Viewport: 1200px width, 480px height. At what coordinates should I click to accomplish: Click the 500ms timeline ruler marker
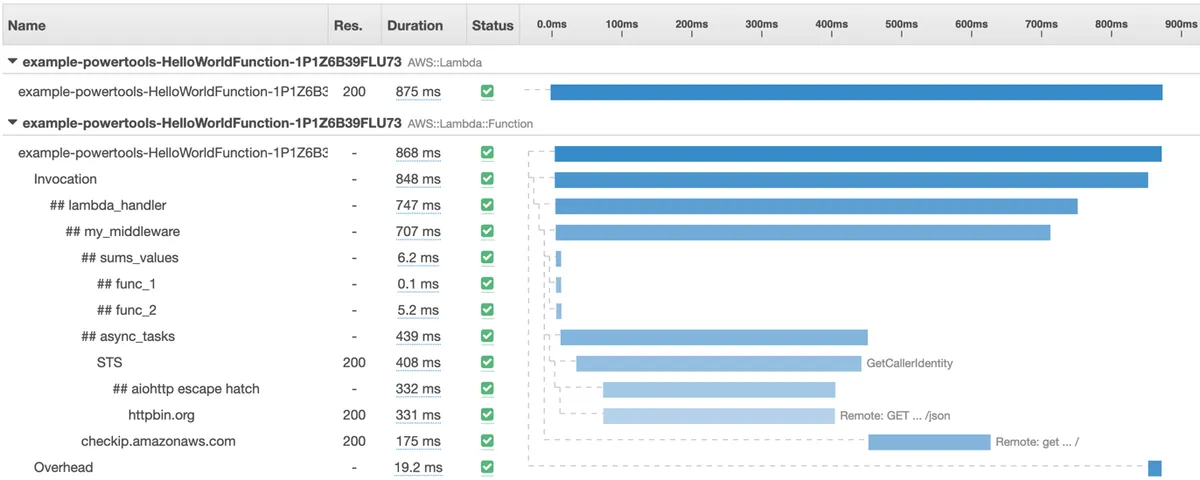(901, 24)
